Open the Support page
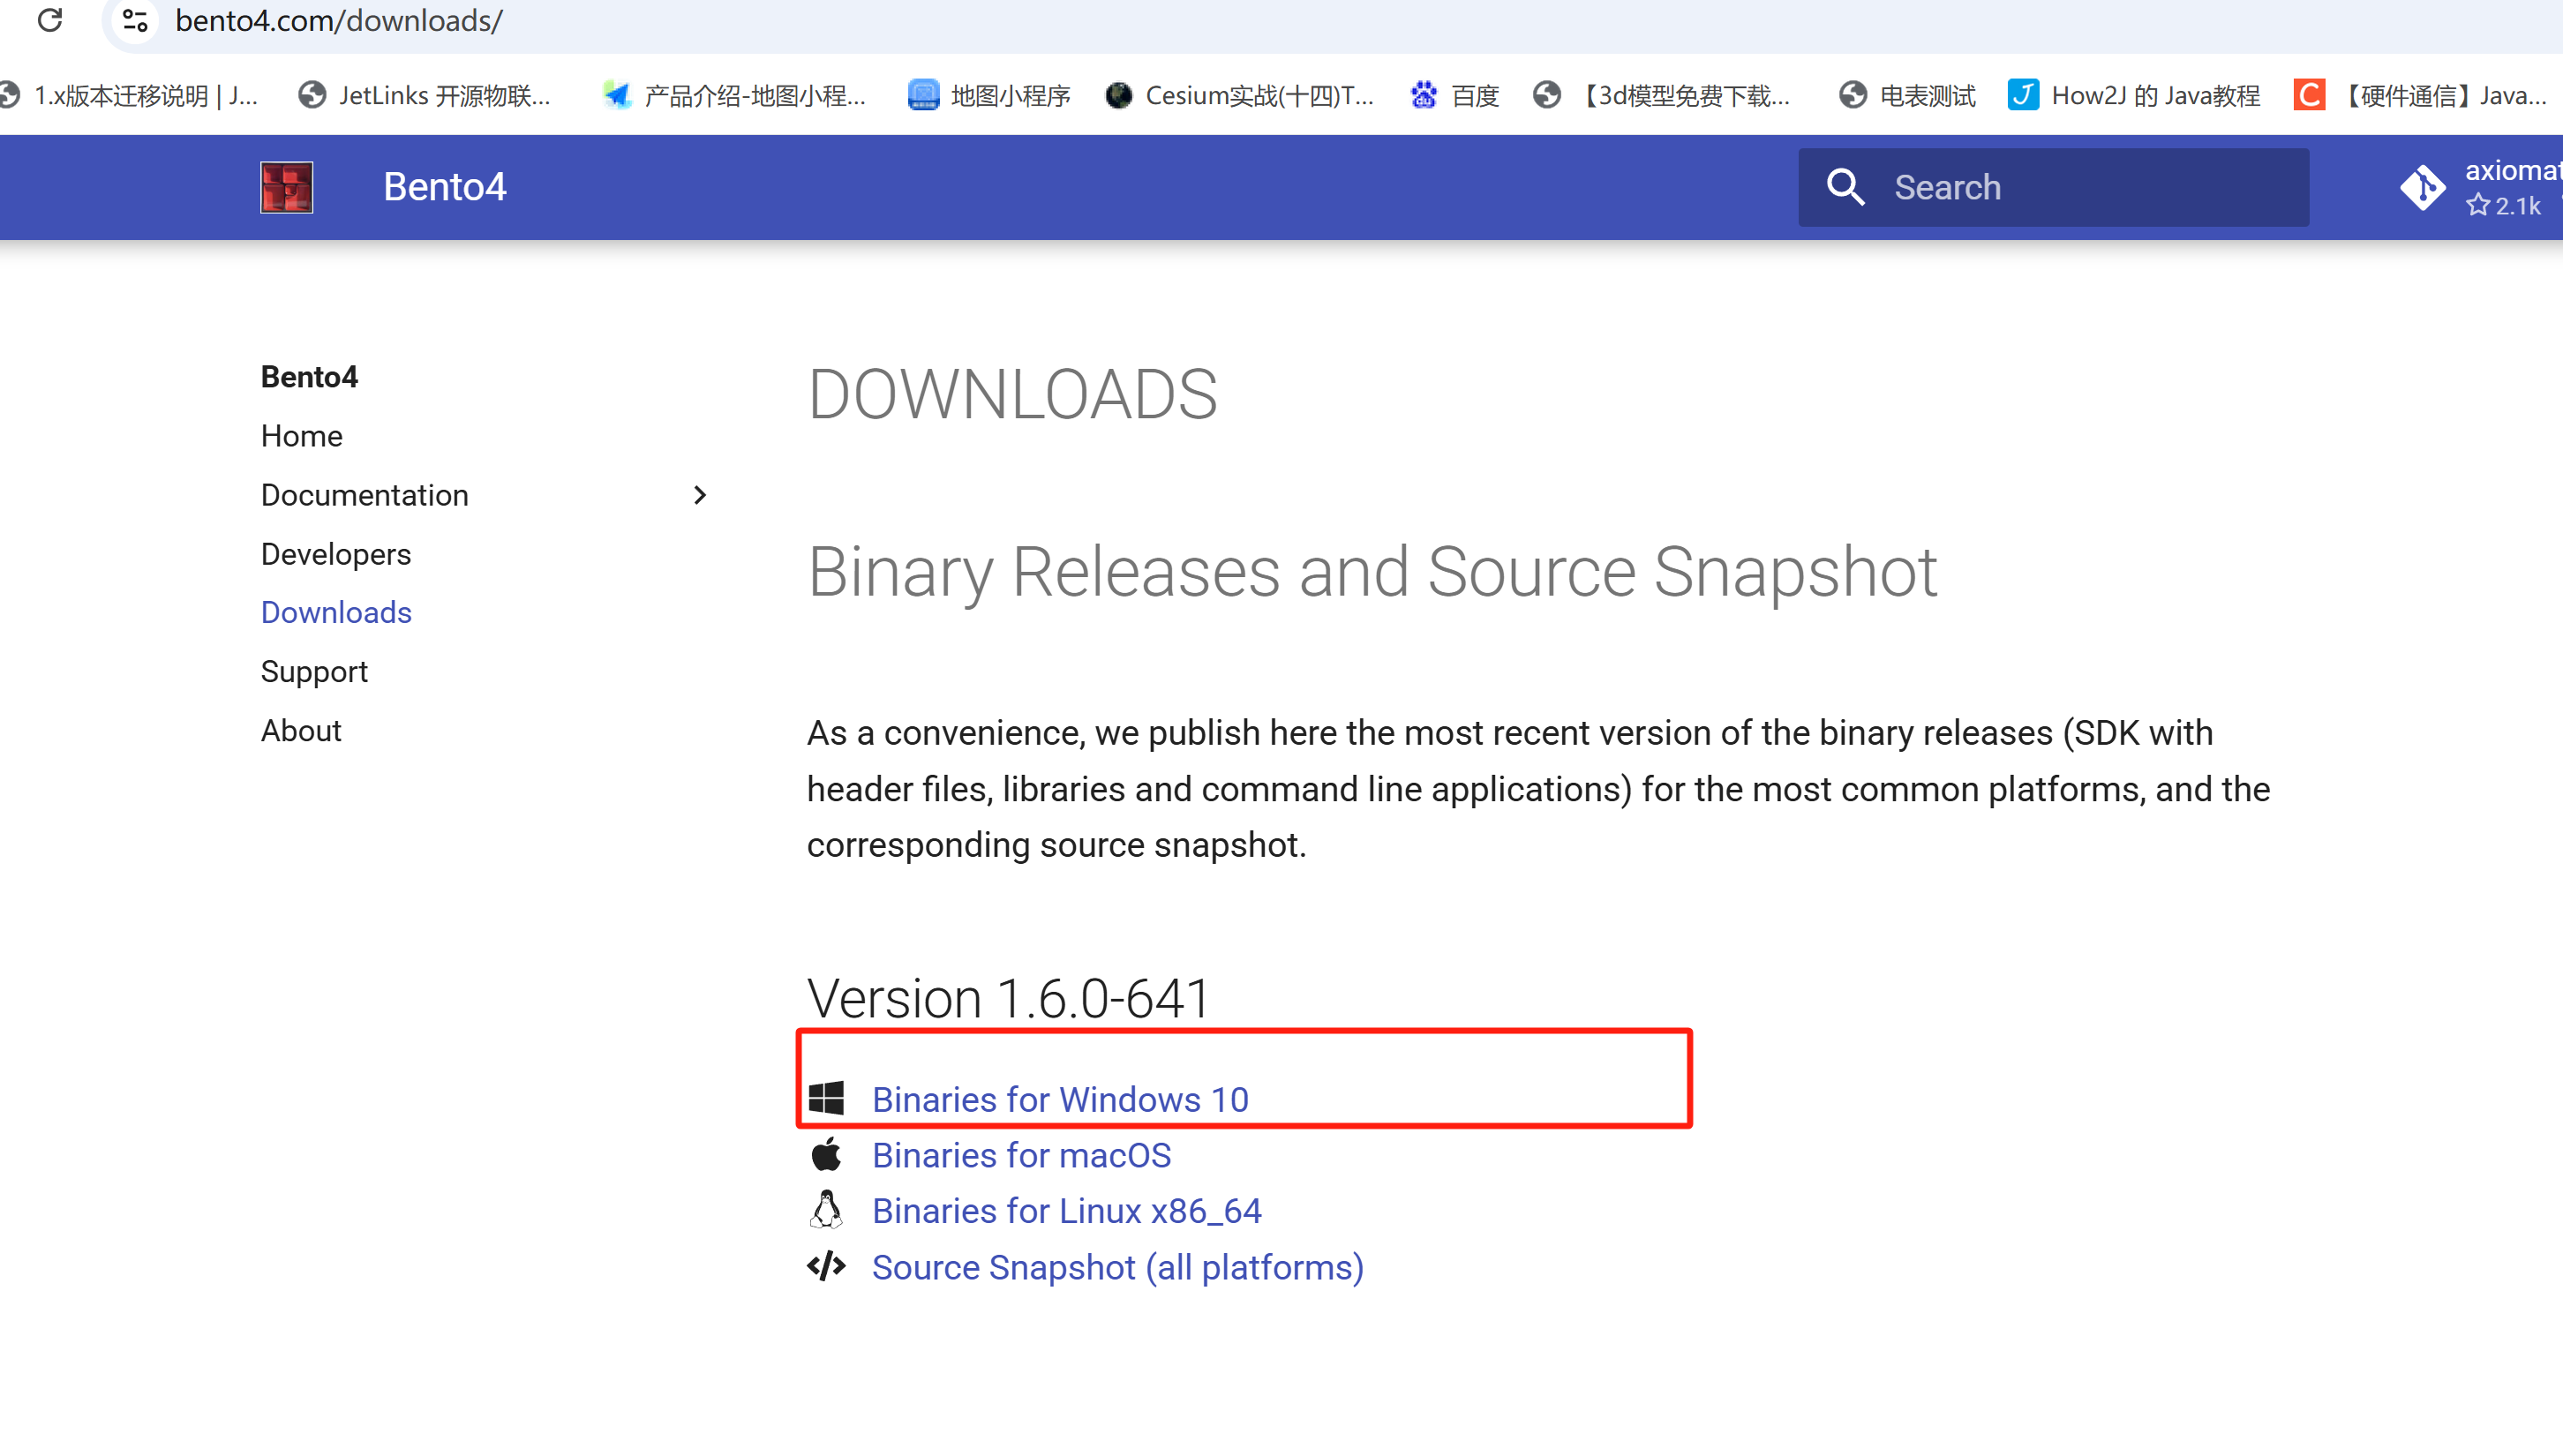The image size is (2563, 1456). tap(314, 671)
